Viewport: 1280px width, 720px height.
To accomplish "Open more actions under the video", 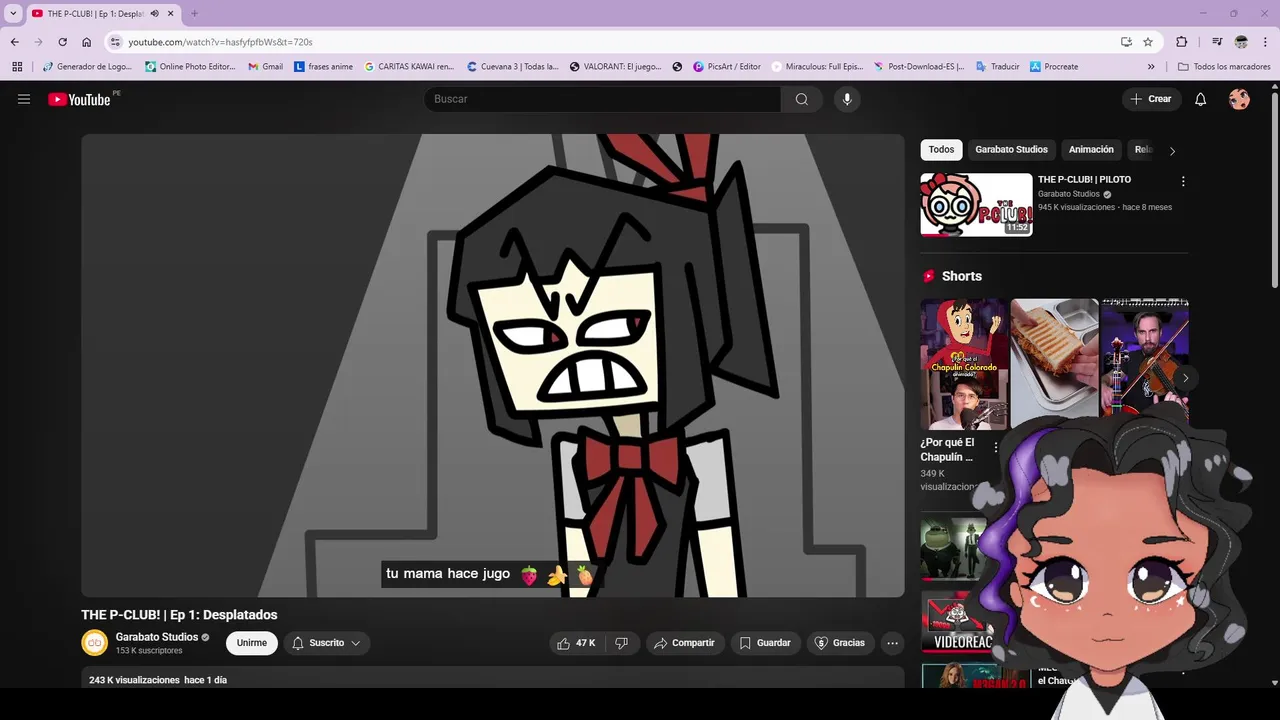I will pyautogui.click(x=893, y=643).
